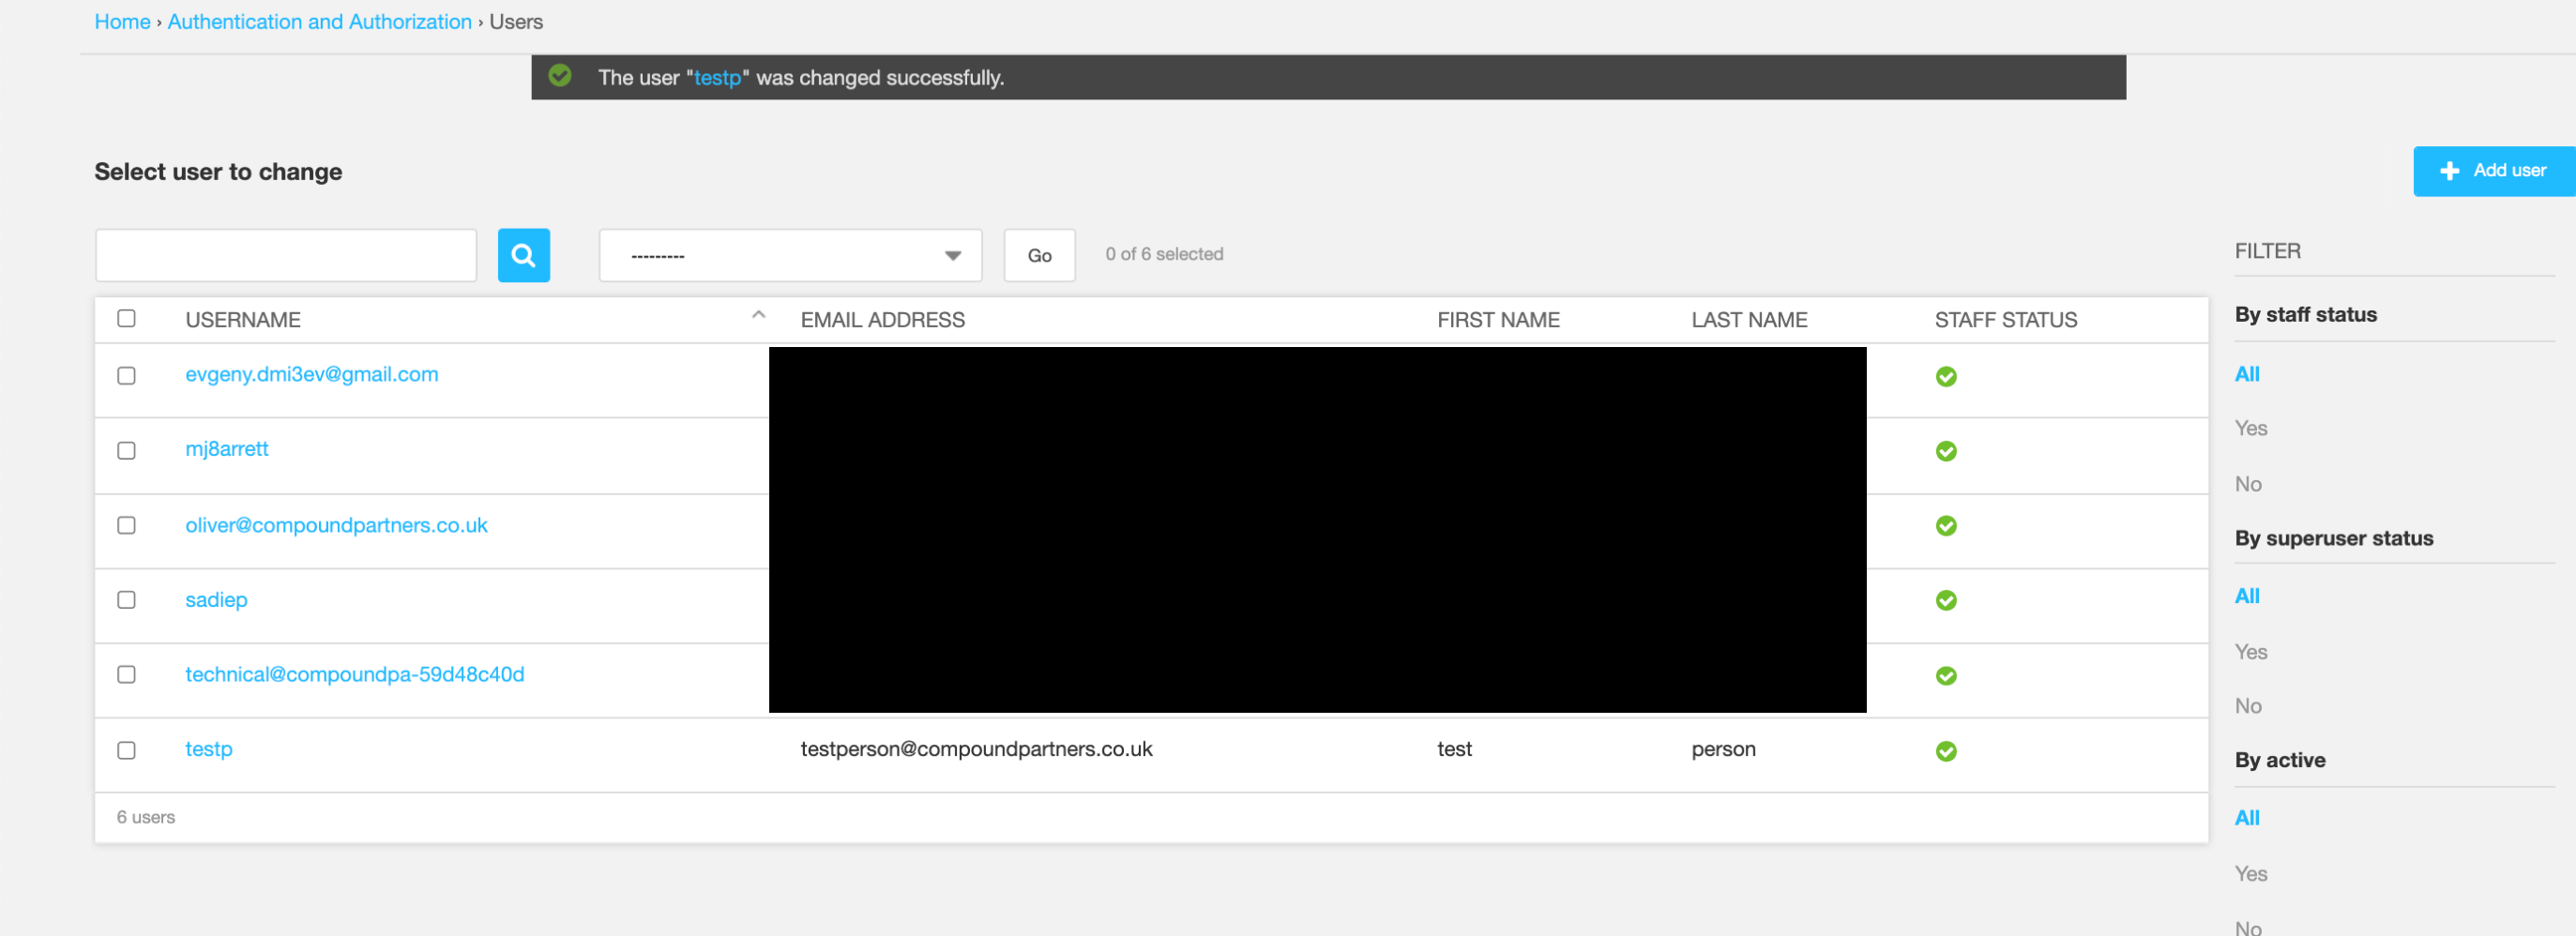This screenshot has height=936, width=2576.
Task: Select checkbox for technical@compoundpa-59d48c40d
Action: [126, 674]
